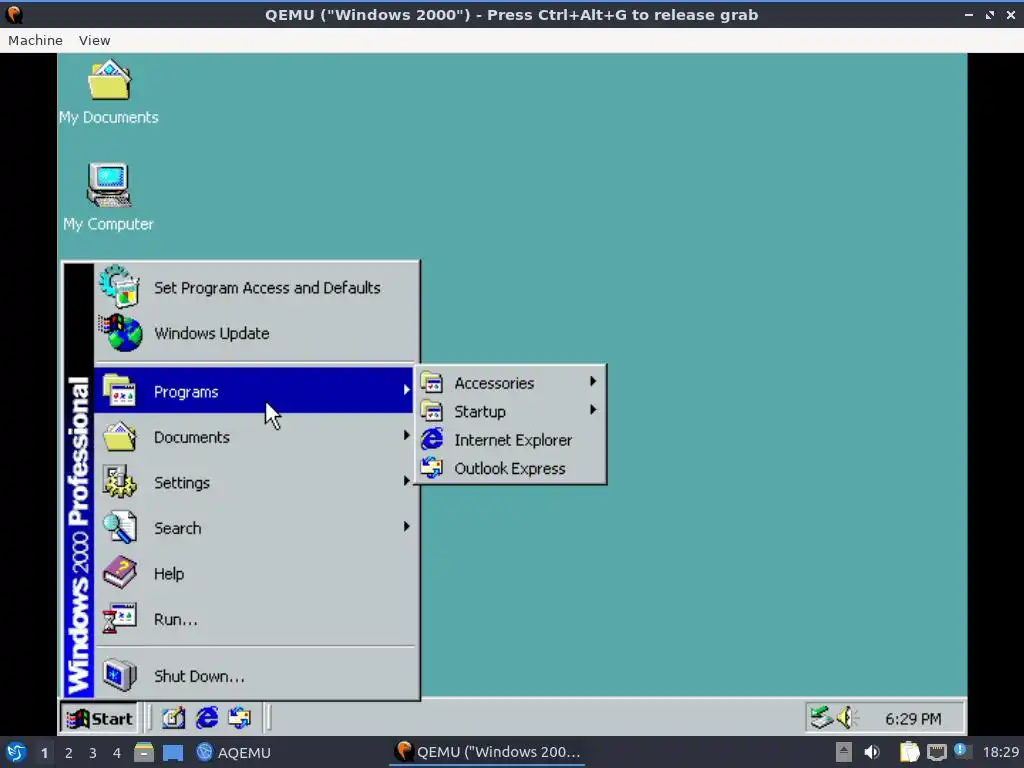Click the Shut Down monitor icon

click(120, 675)
